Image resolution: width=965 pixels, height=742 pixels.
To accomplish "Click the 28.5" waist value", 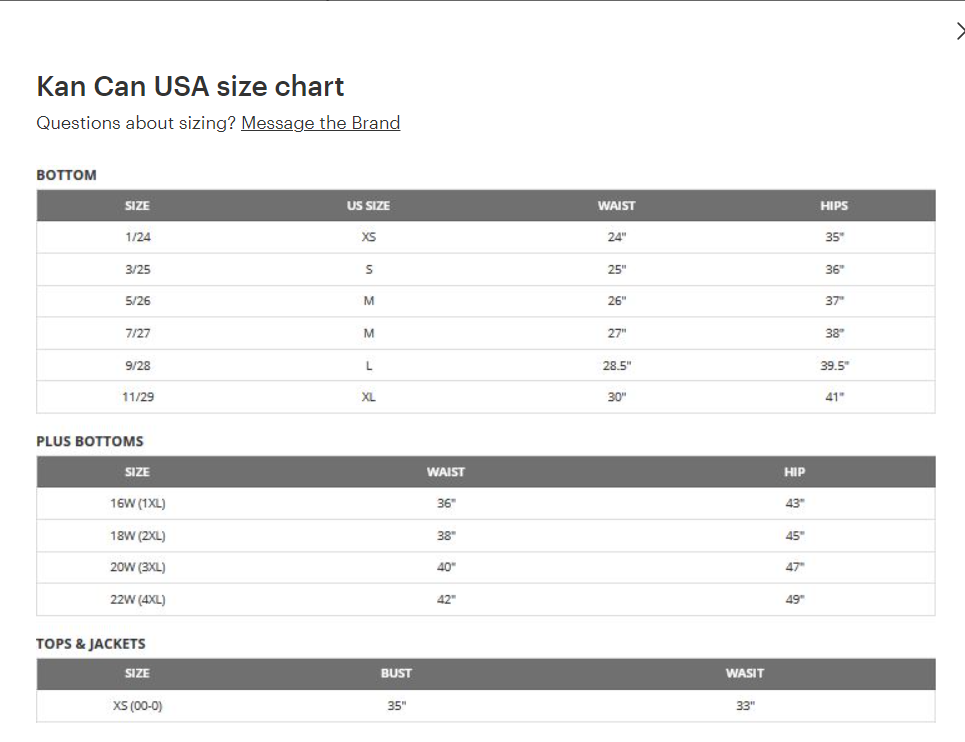I will [x=616, y=365].
